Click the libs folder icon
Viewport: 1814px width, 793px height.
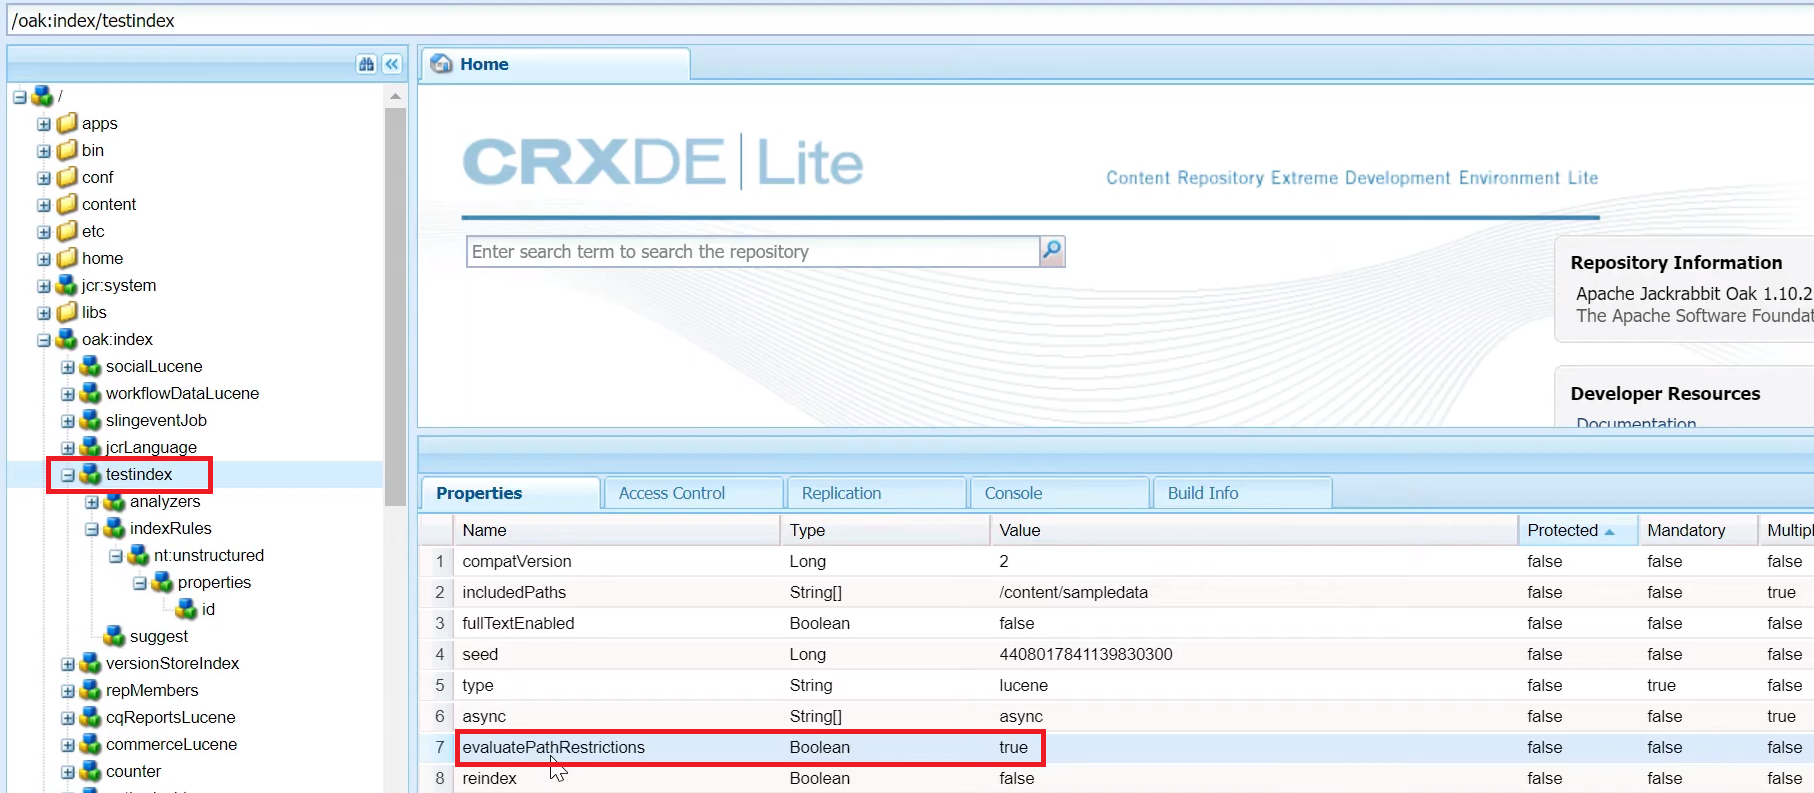coord(67,312)
